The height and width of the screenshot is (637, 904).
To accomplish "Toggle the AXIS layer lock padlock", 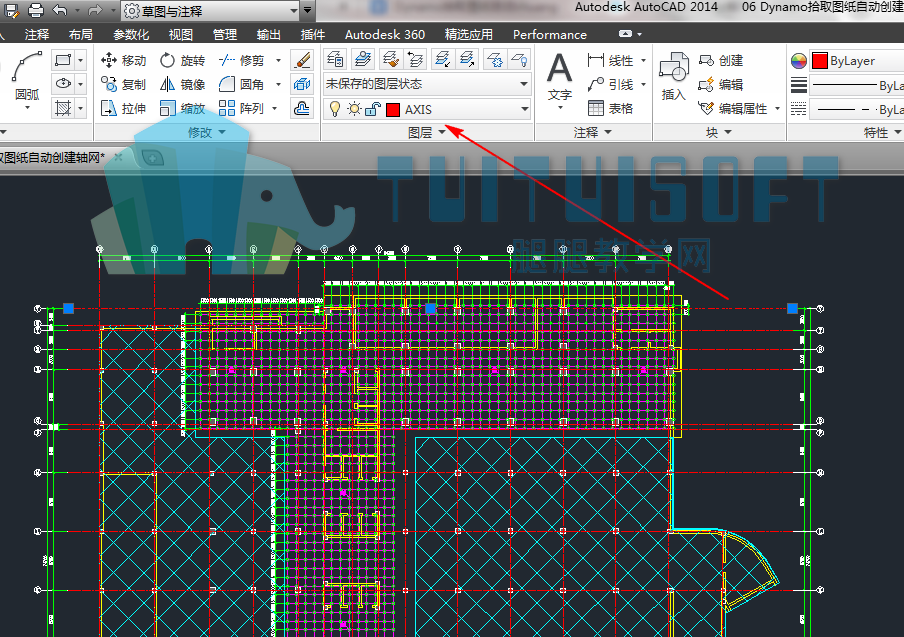I will pos(373,109).
